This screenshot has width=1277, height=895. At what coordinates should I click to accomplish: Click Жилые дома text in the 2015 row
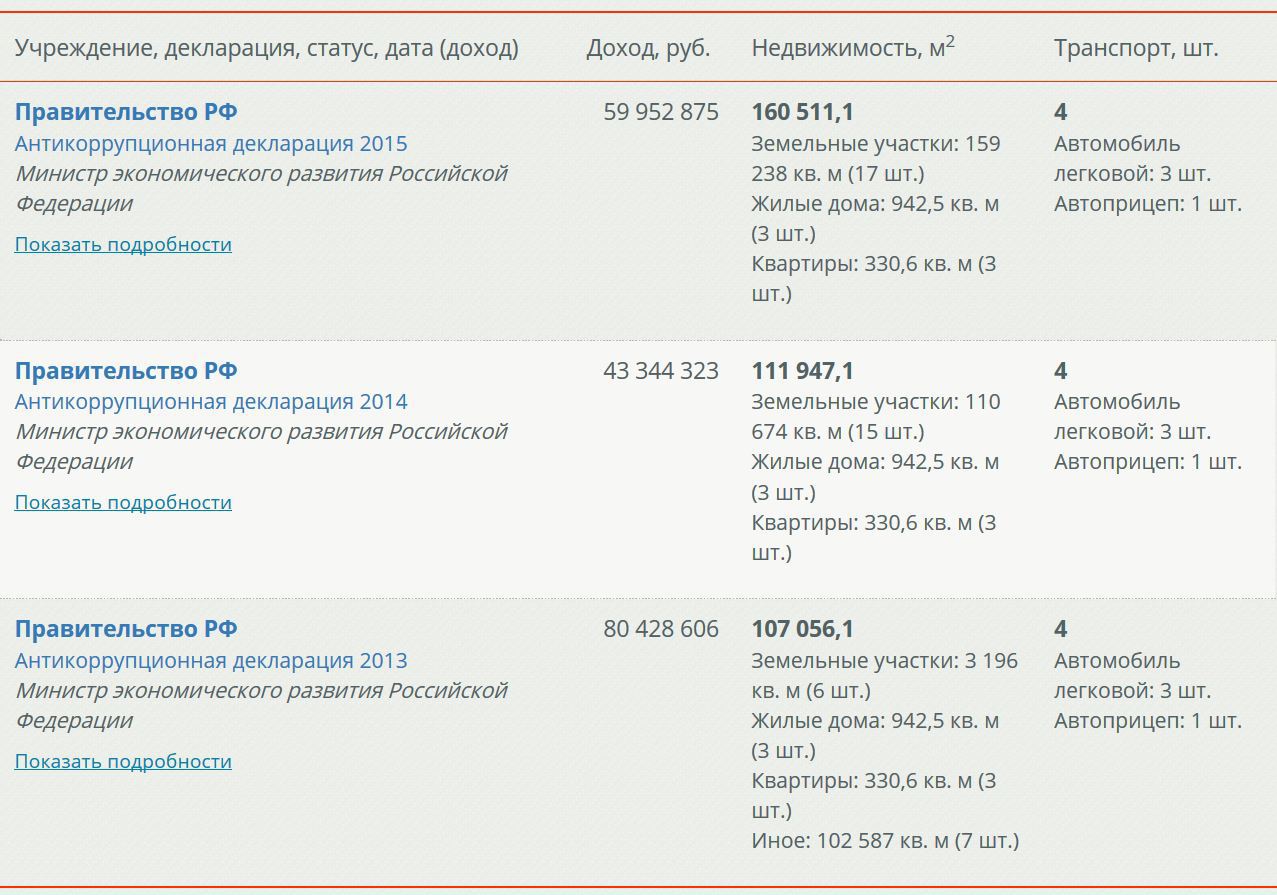pyautogui.click(x=875, y=219)
